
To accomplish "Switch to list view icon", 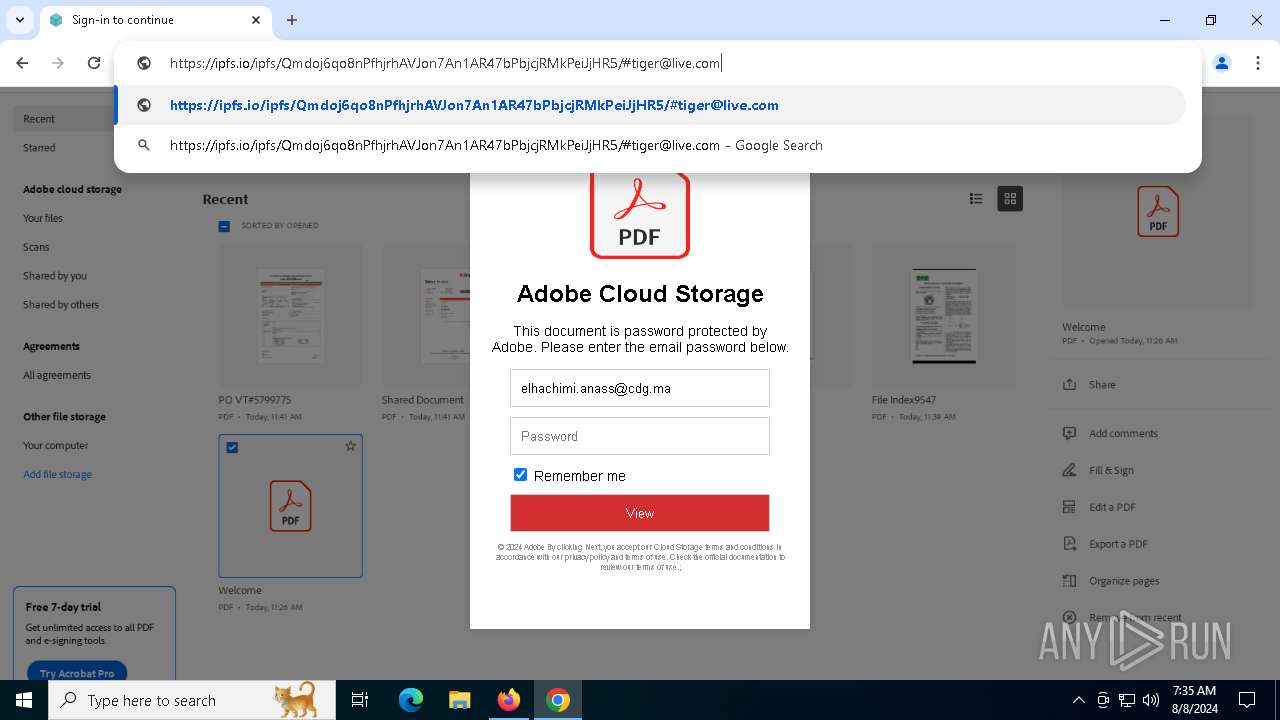I will click(x=976, y=199).
